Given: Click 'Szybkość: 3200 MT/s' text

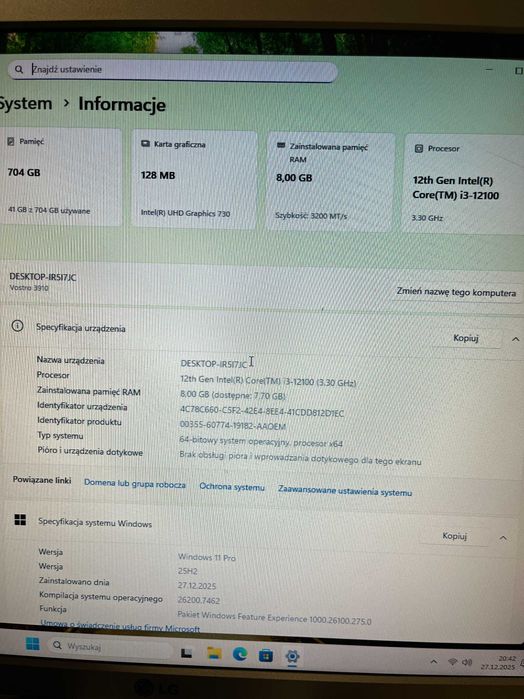Looking at the screenshot, I should (x=311, y=216).
